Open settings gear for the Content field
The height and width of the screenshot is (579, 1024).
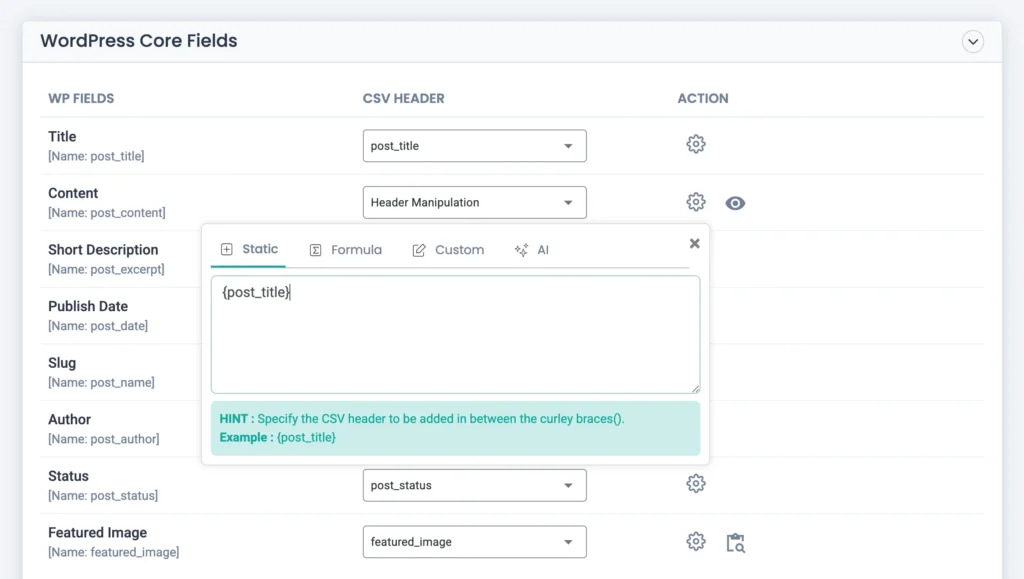[x=696, y=201]
